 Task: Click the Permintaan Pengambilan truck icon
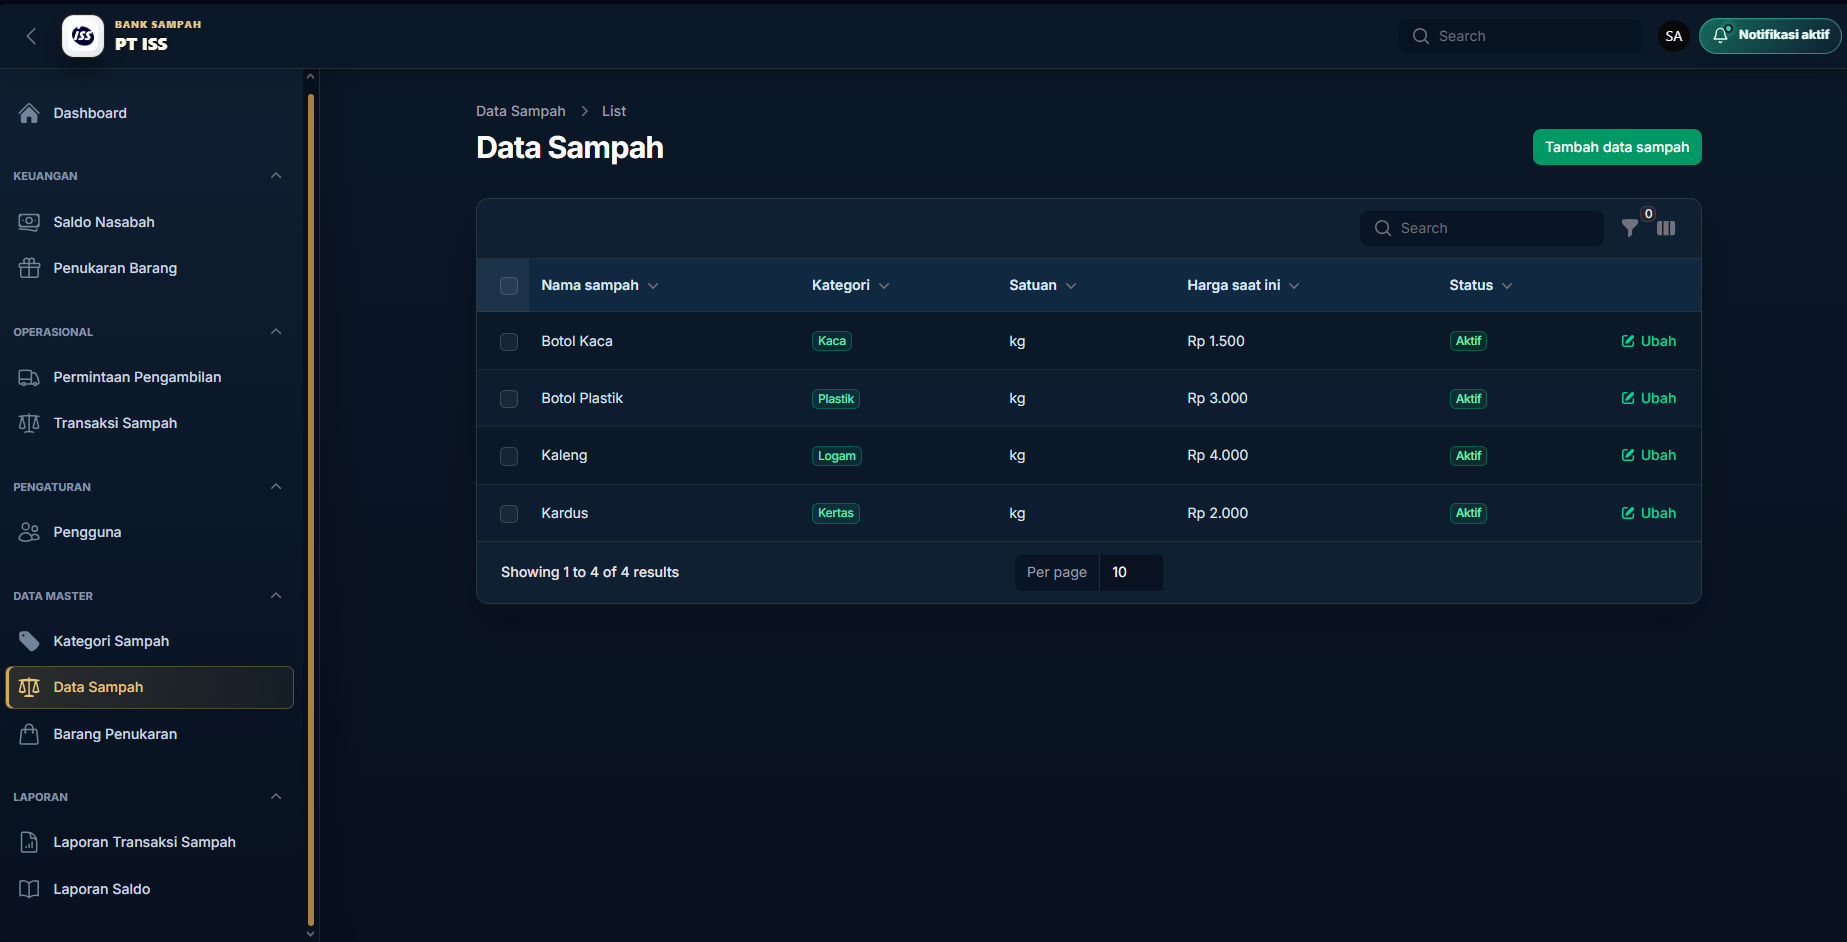(x=29, y=377)
